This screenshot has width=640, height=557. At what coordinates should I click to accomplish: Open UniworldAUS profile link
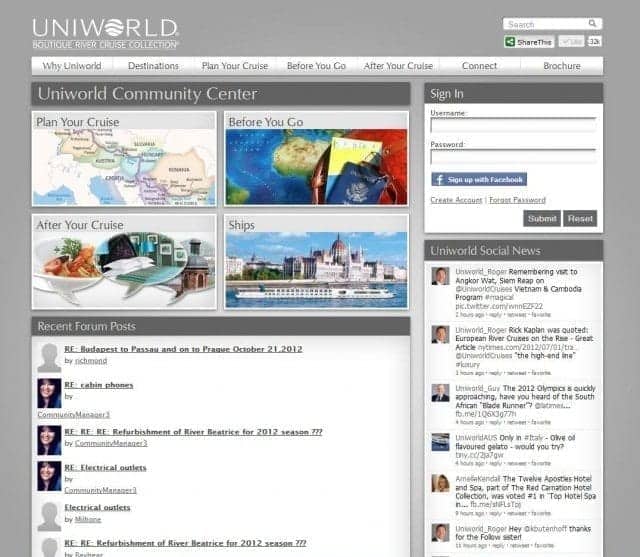(476, 438)
